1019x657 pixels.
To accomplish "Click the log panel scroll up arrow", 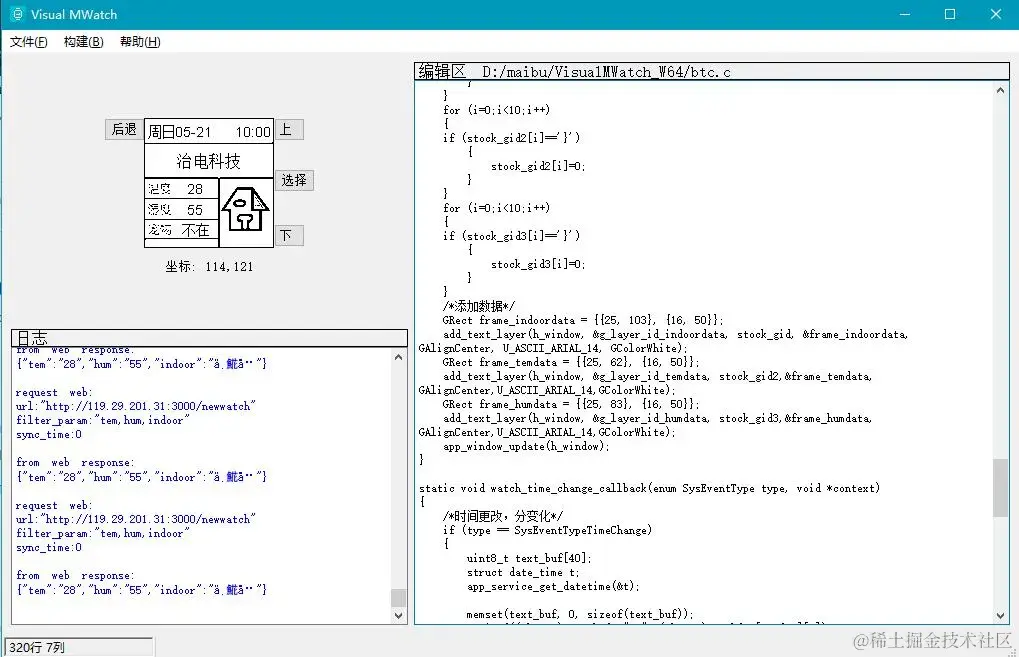I will 398,357.
